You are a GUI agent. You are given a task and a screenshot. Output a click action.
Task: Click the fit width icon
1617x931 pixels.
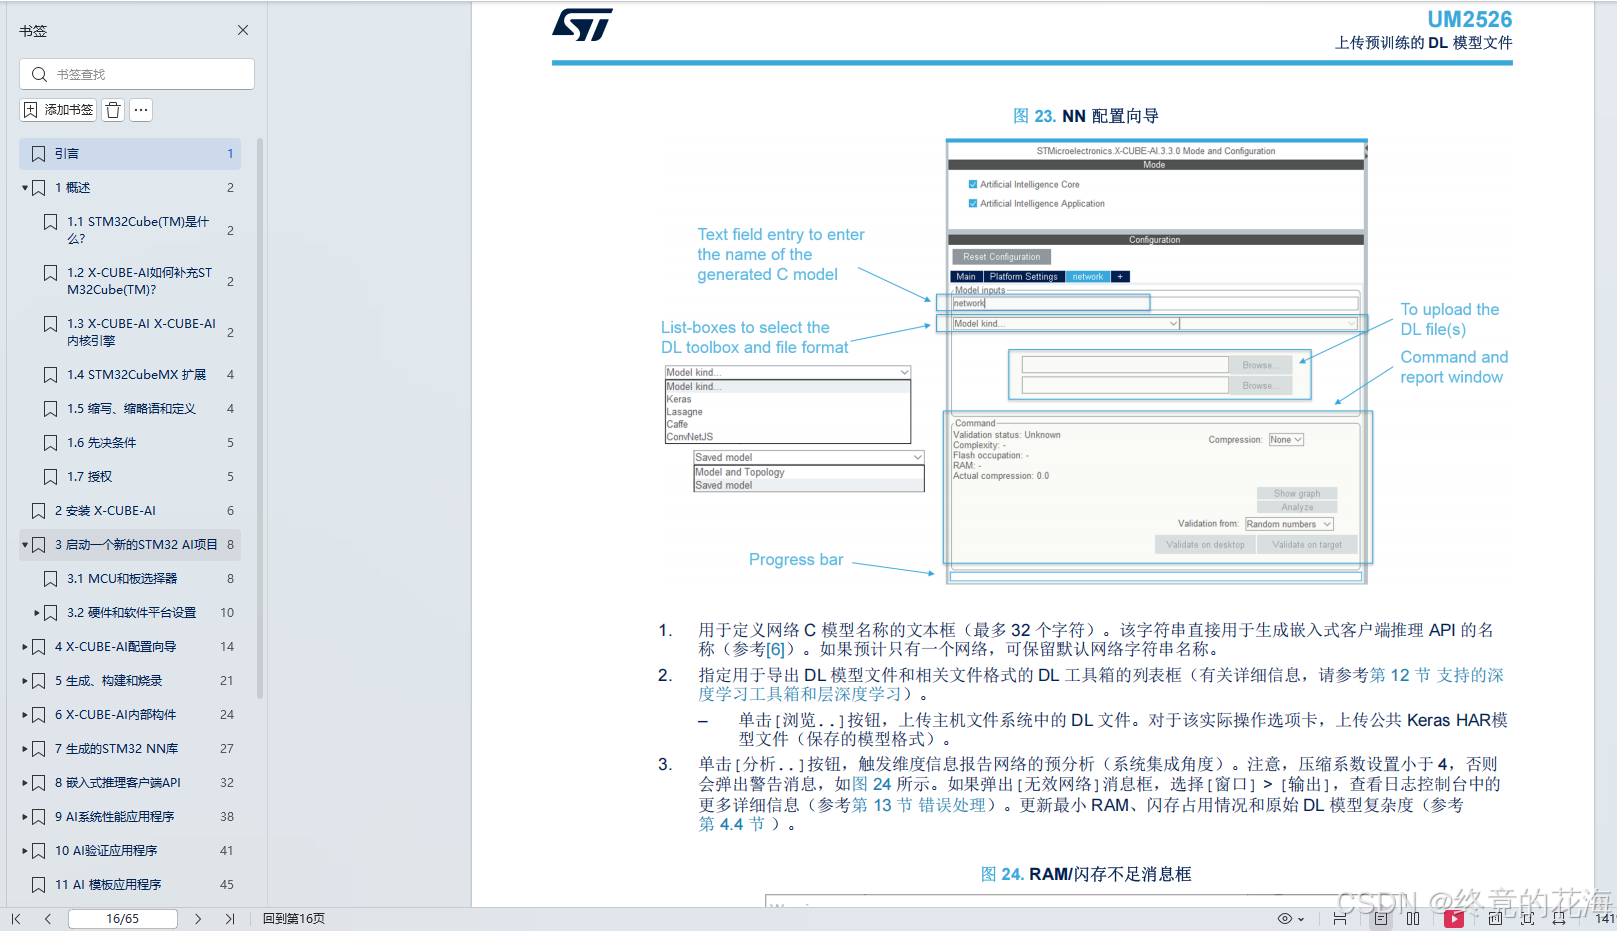click(1559, 918)
